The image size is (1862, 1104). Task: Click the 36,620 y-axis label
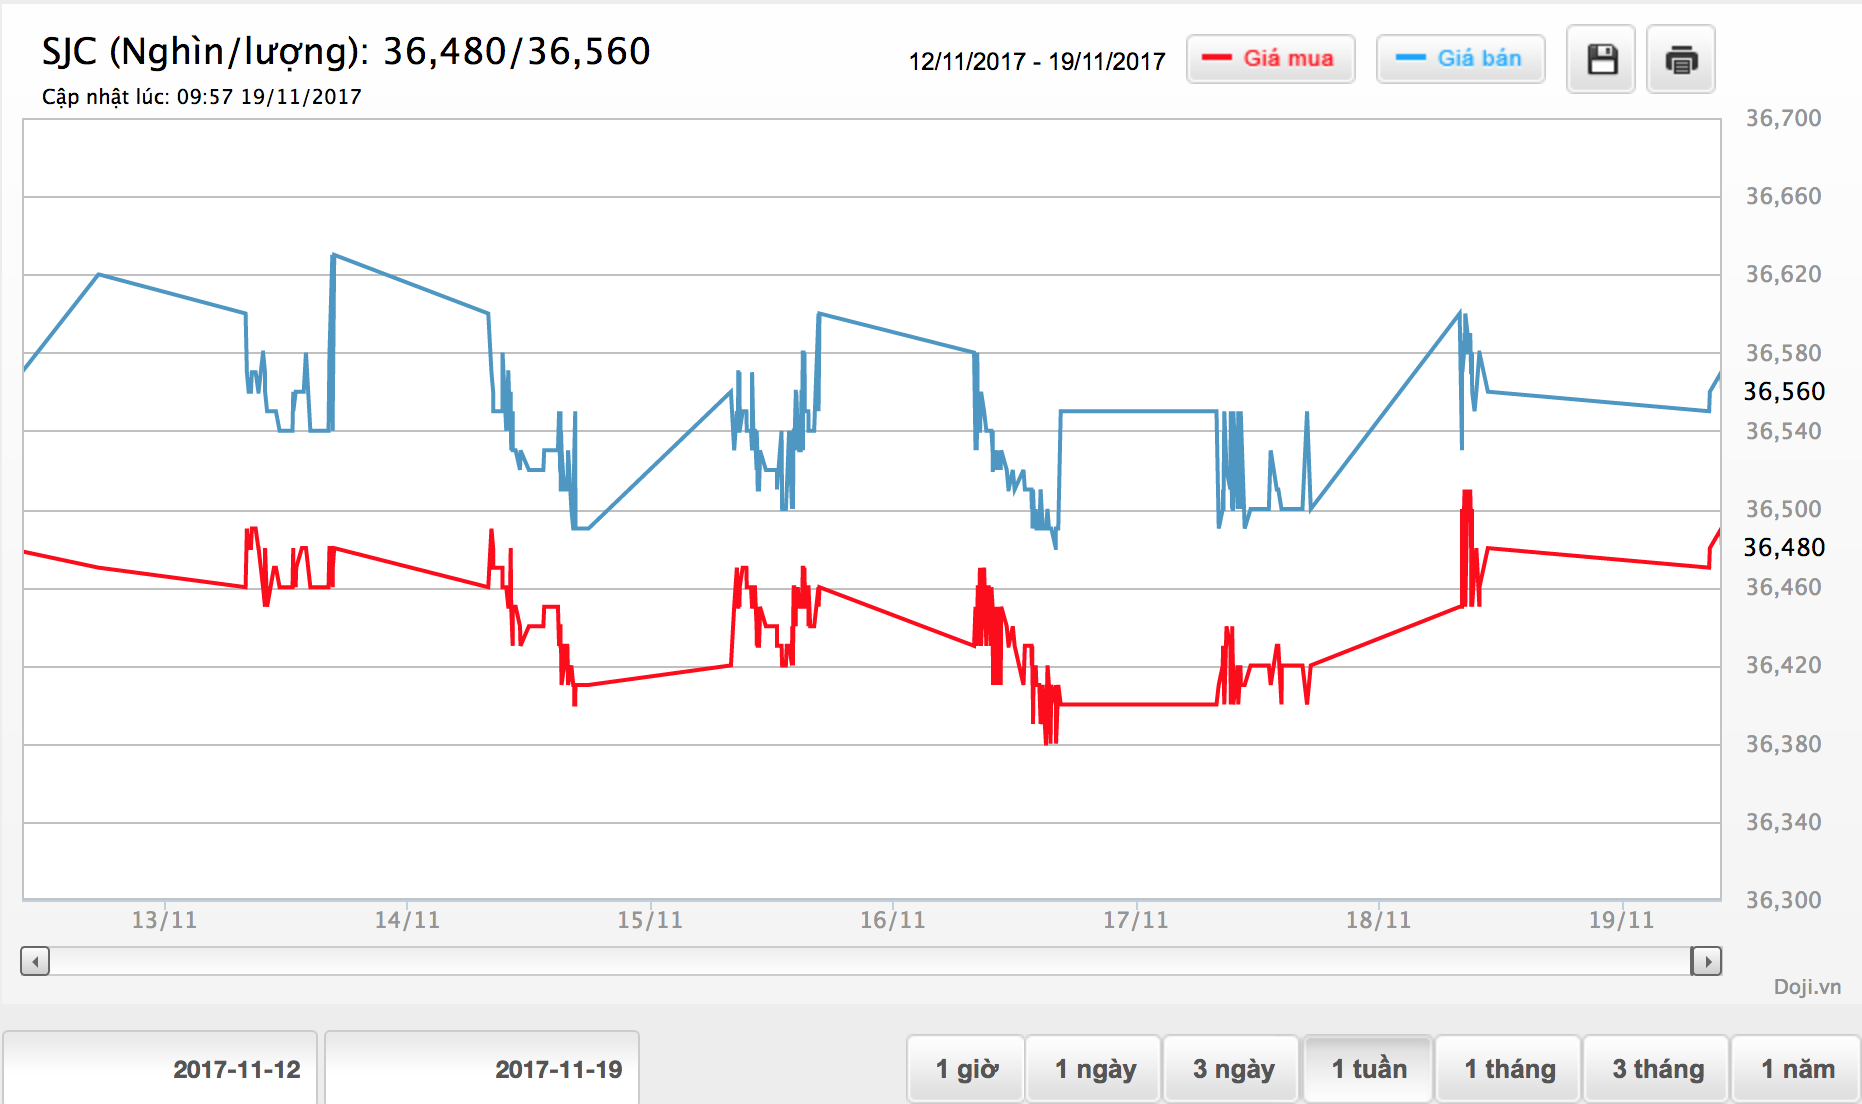coord(1783,274)
